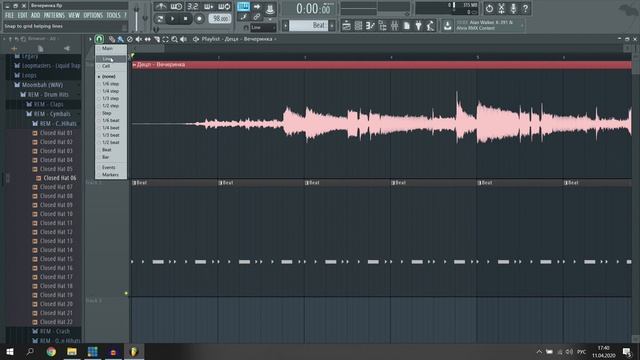The image size is (640, 360).
Task: Expand the REM - Crash folder
Action: 54,331
